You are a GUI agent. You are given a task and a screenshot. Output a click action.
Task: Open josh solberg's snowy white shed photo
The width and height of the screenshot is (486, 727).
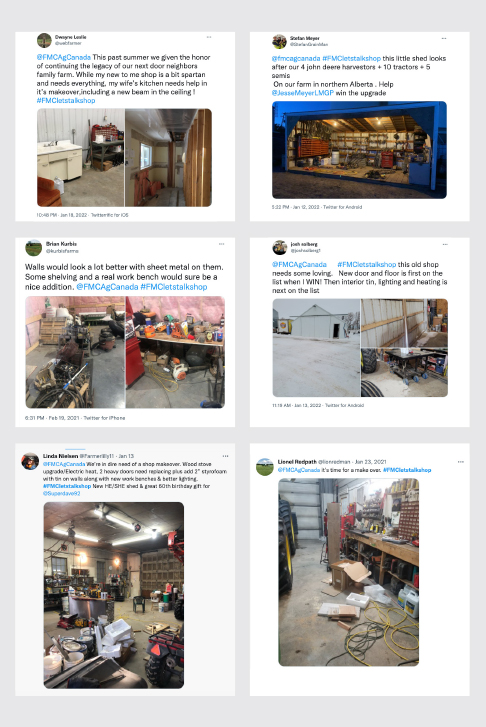coord(316,348)
